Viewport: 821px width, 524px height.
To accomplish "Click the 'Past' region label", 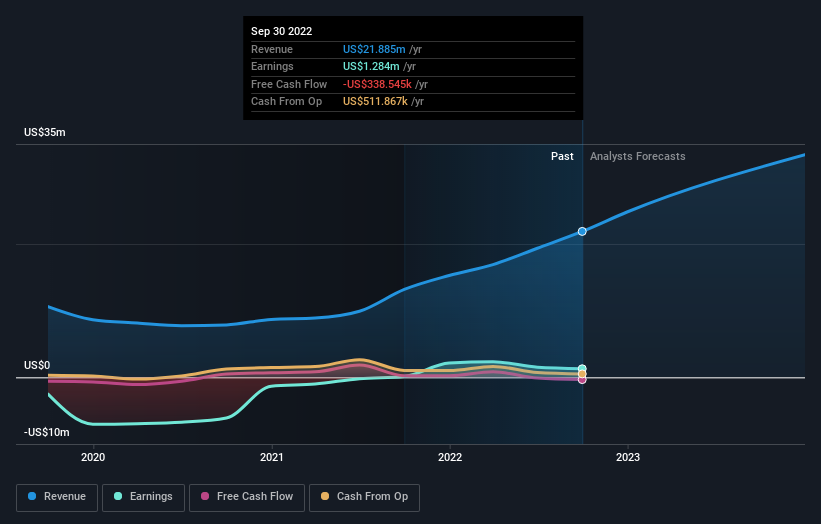I will [562, 157].
